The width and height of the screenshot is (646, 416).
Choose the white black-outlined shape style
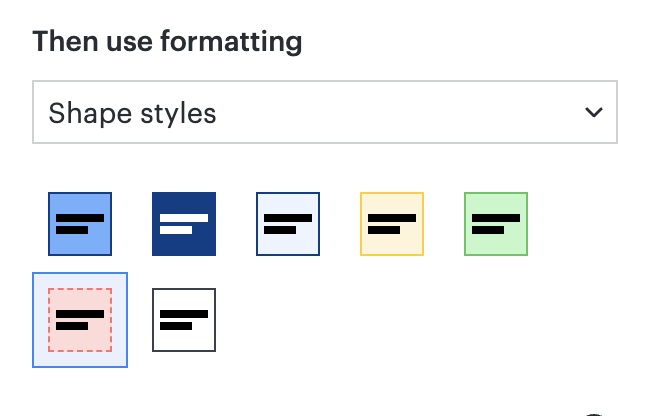tap(184, 320)
